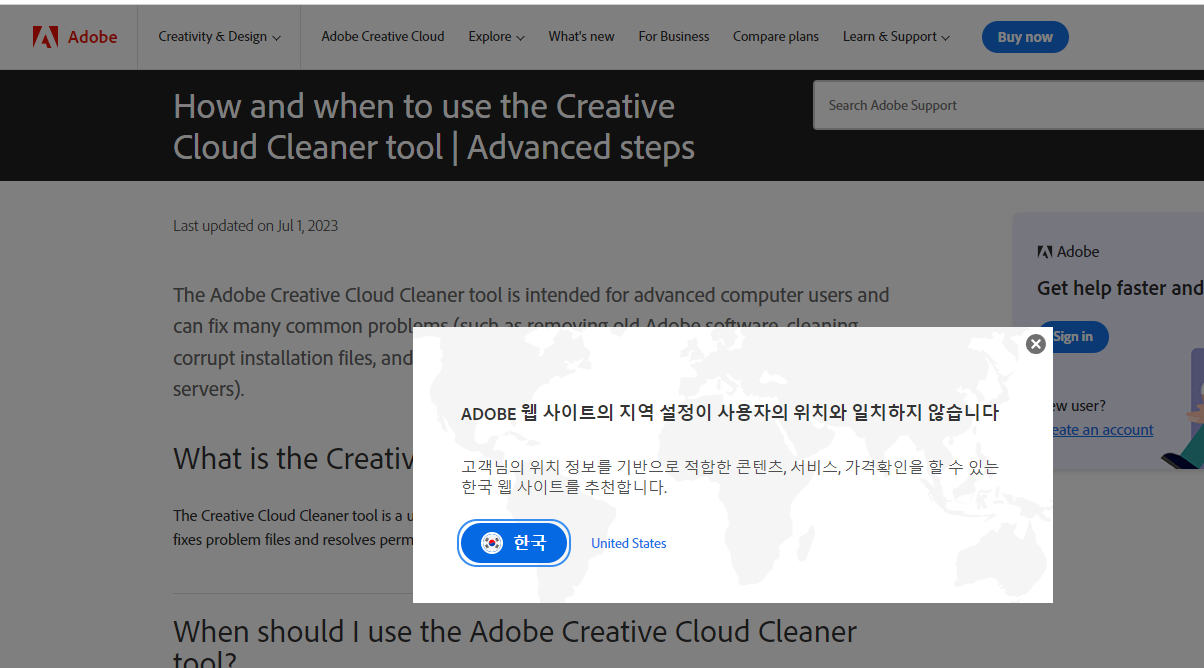Go to the For Business nav item

[674, 37]
